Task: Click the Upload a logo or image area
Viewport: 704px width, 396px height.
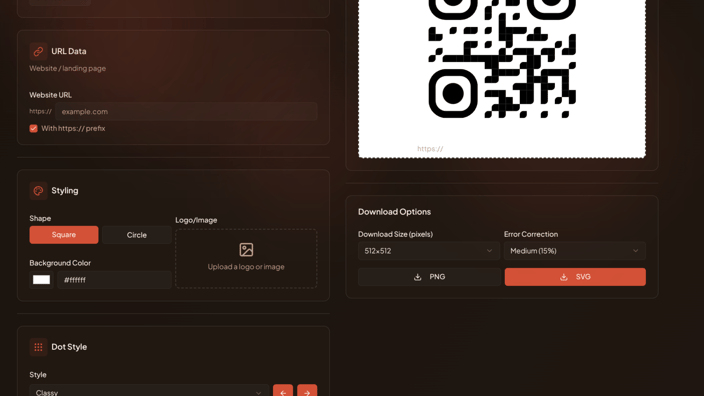Action: [x=246, y=259]
